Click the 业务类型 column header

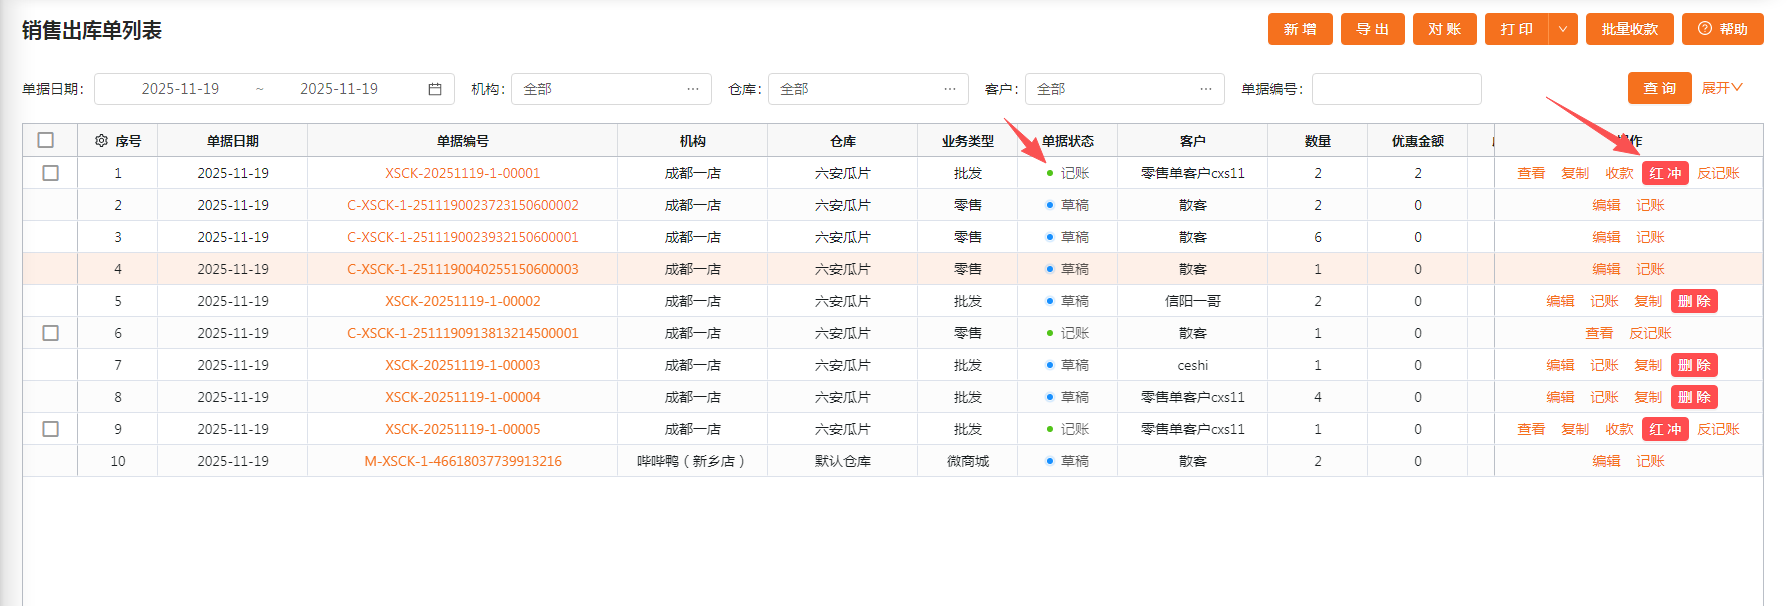[x=968, y=141]
